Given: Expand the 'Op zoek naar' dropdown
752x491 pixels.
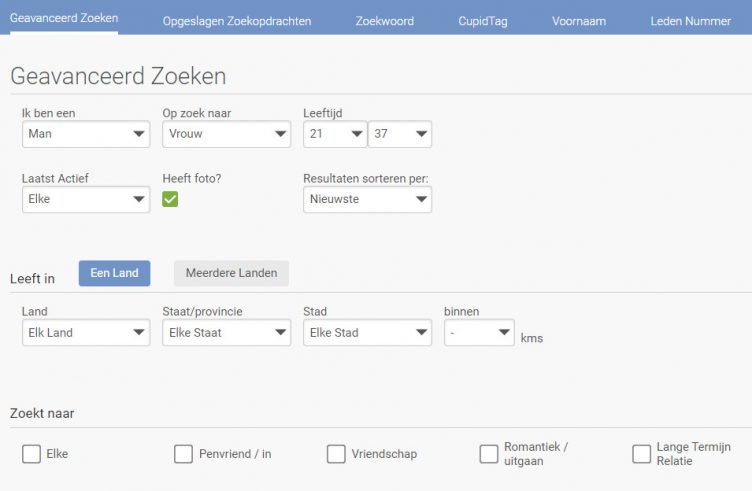Looking at the screenshot, I should pos(226,134).
